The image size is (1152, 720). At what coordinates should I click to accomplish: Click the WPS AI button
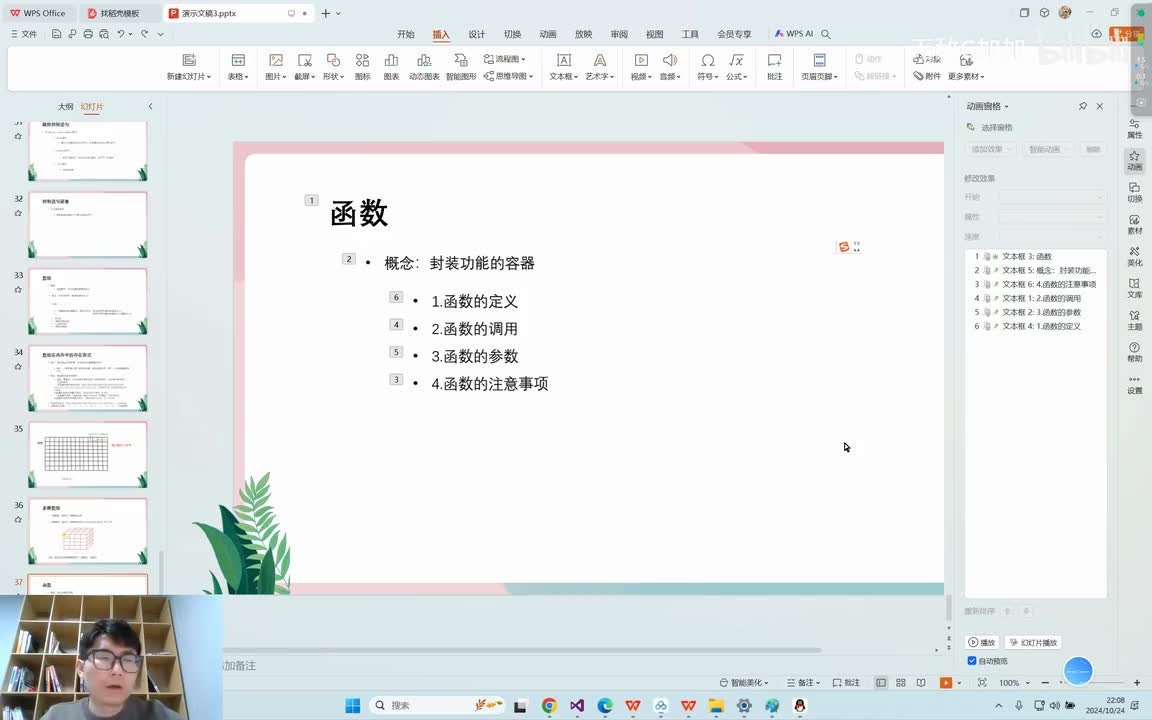pyautogui.click(x=793, y=34)
